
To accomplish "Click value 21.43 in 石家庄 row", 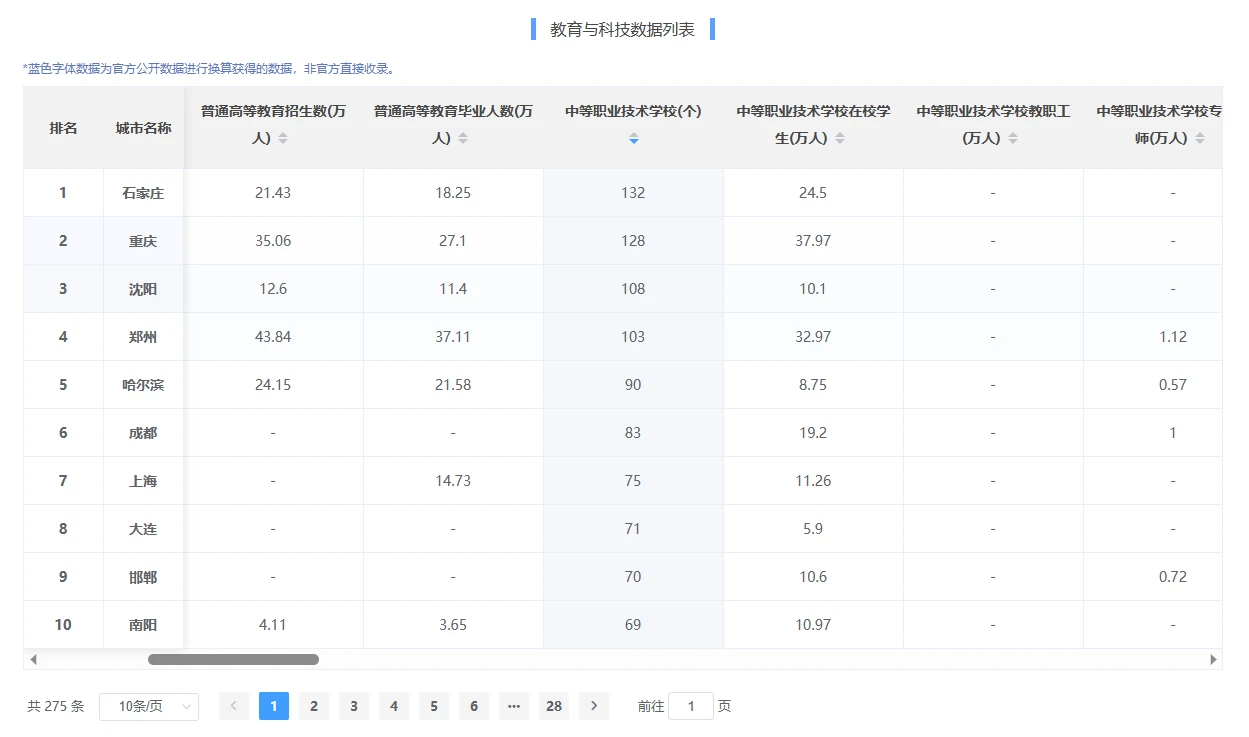I will pos(273,193).
